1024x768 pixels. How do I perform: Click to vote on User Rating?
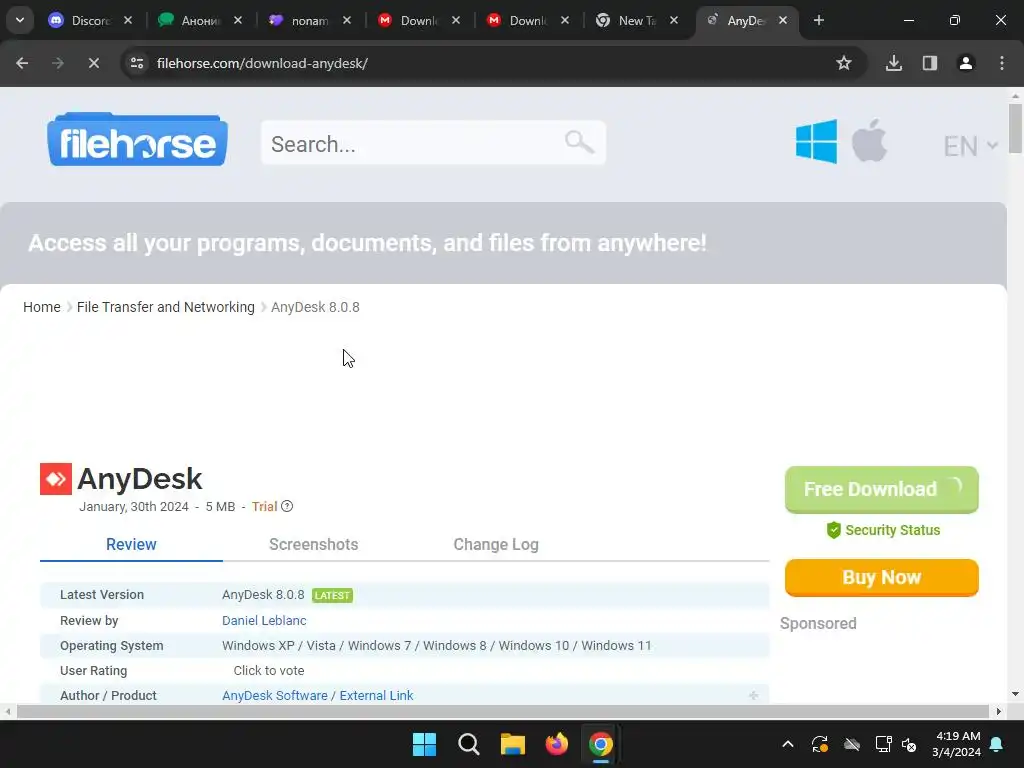click(x=269, y=671)
